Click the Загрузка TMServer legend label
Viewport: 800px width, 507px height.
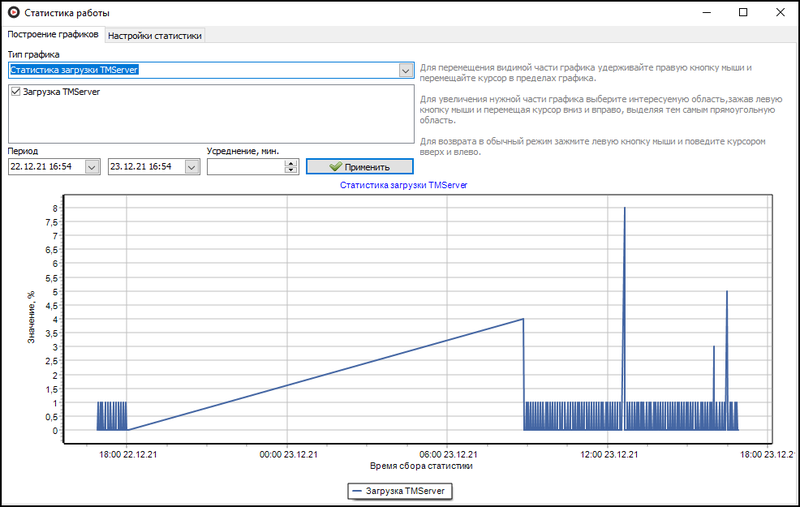click(406, 491)
